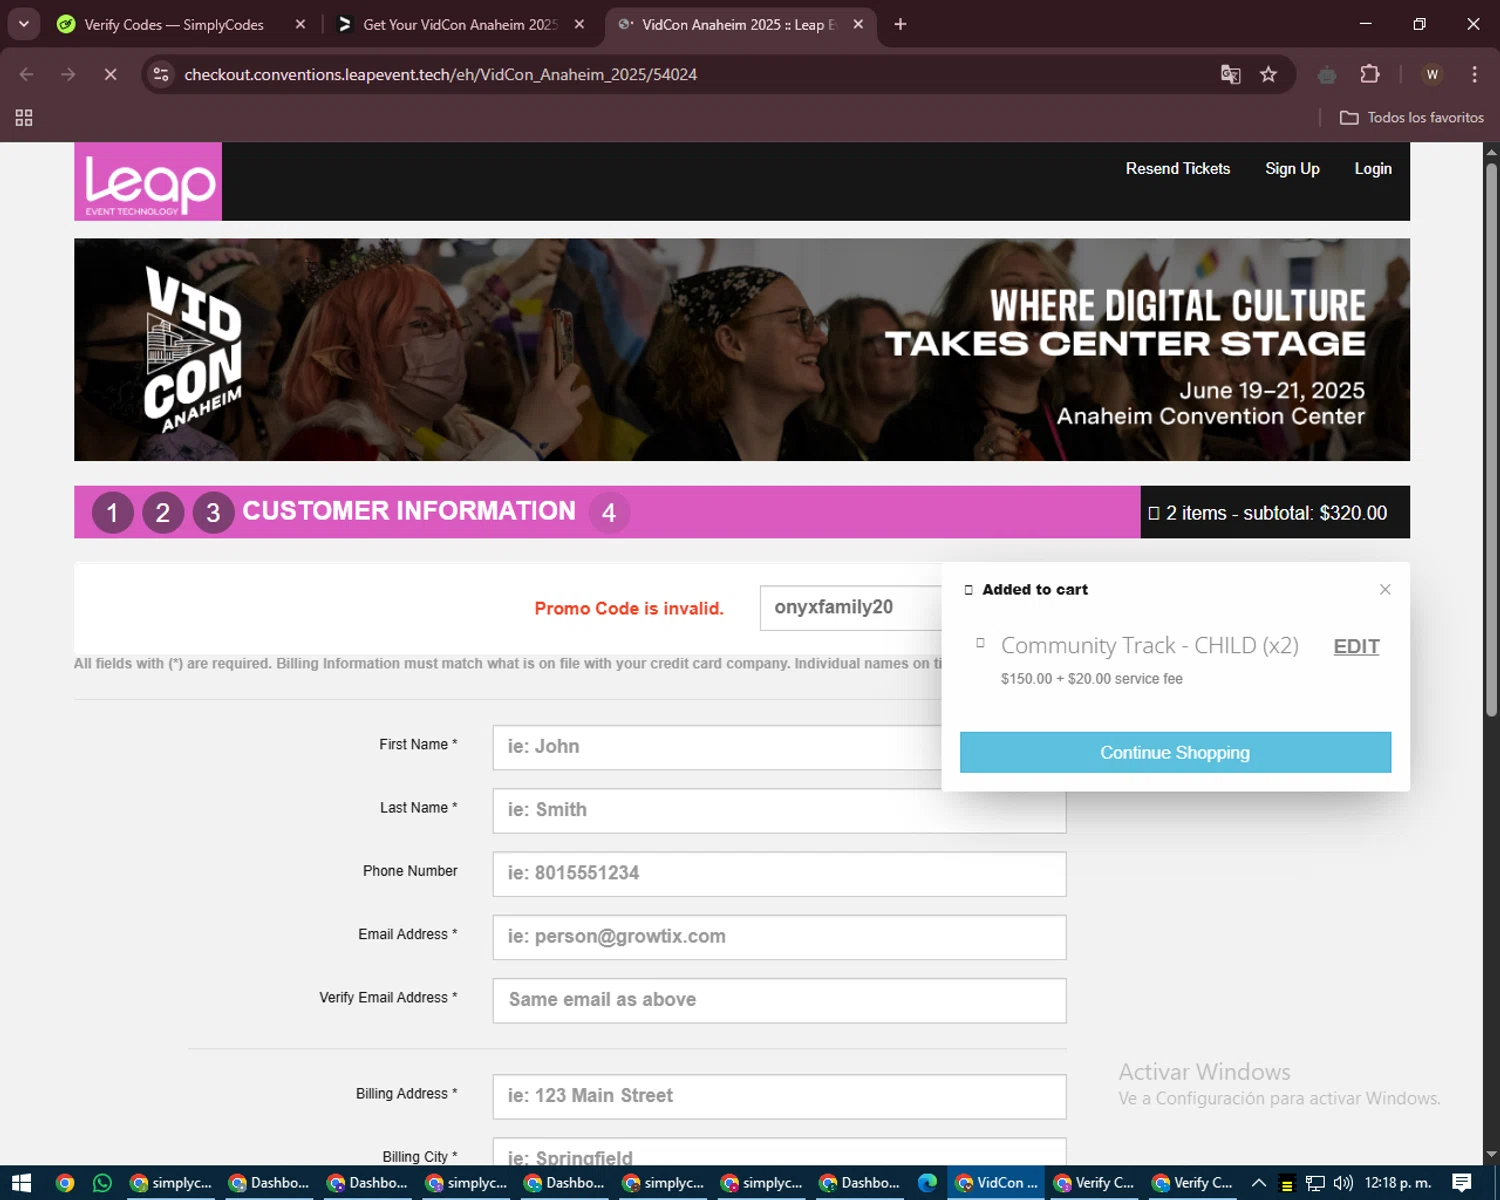This screenshot has width=1500, height=1200.
Task: Open the cart summary 2 items subtotal
Action: [1275, 512]
